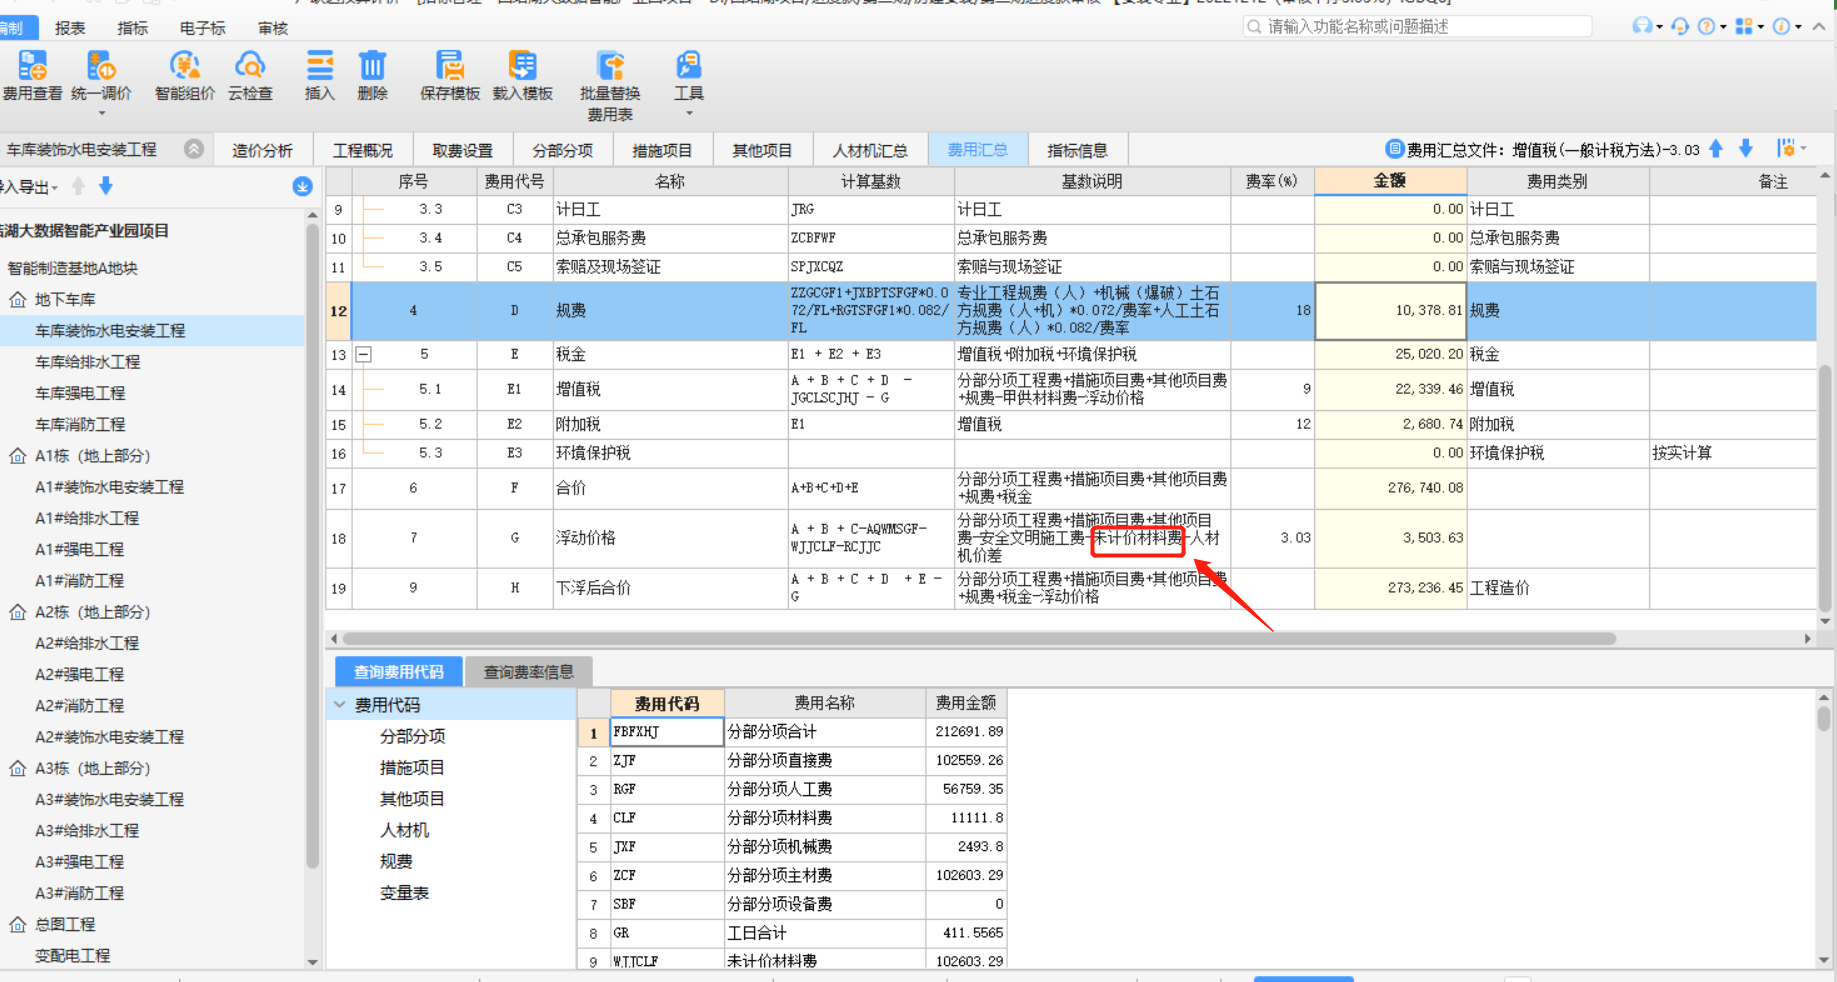Click the sidebar down arrow icon
The height and width of the screenshot is (982, 1837).
pyautogui.click(x=106, y=186)
